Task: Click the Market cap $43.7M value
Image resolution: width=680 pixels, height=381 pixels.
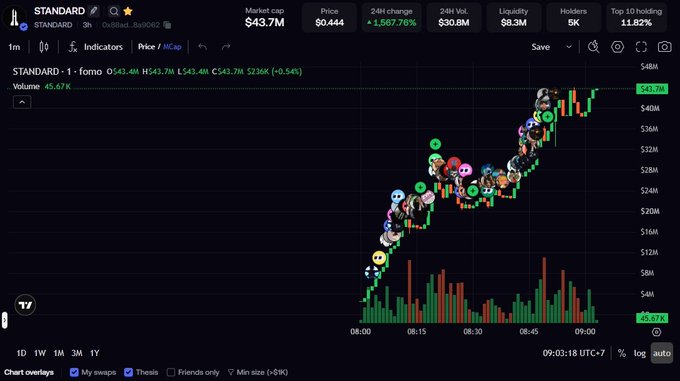Action: [x=265, y=23]
